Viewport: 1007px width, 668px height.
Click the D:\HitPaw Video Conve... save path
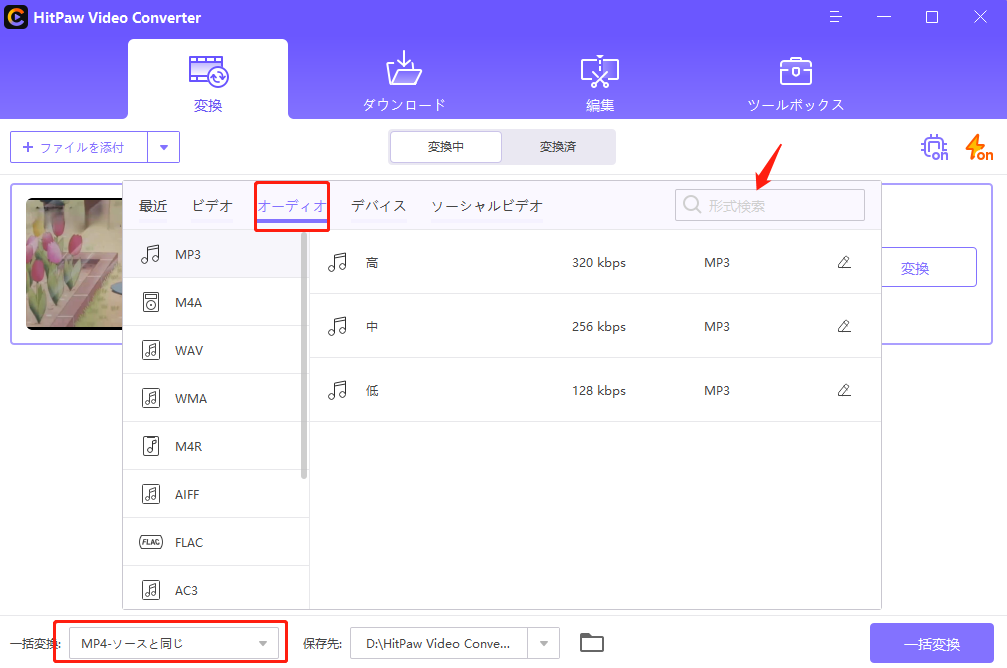pos(439,643)
